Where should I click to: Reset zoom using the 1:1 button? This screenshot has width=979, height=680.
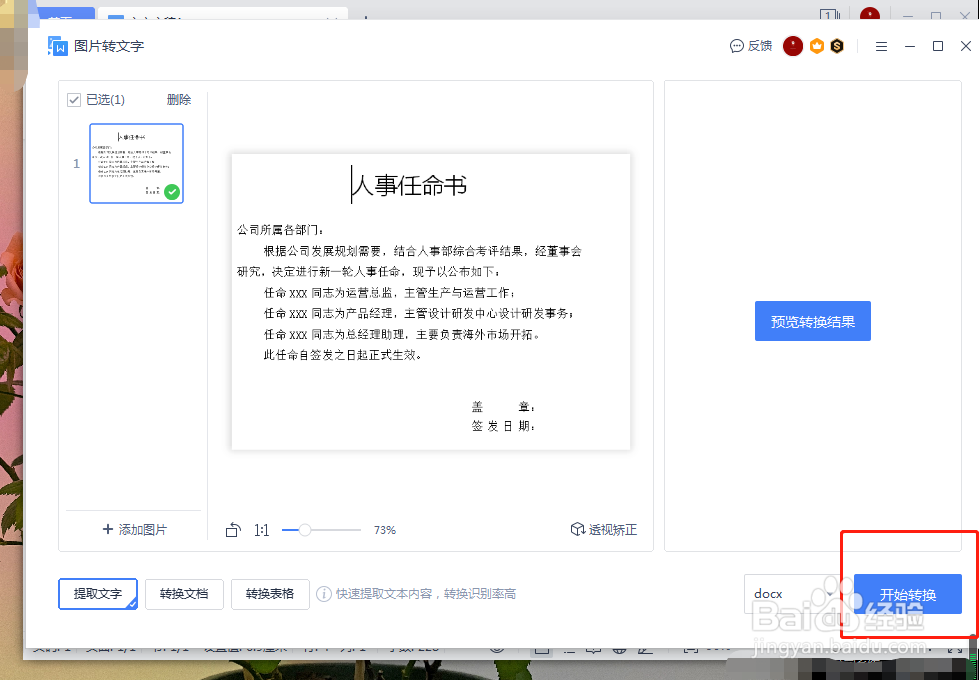tap(262, 530)
